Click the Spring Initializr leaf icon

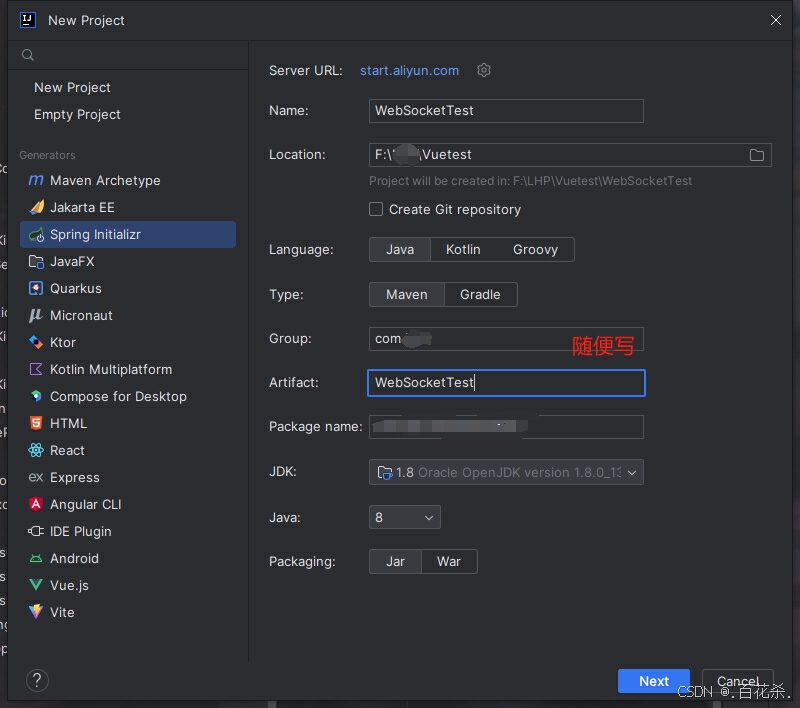click(36, 235)
